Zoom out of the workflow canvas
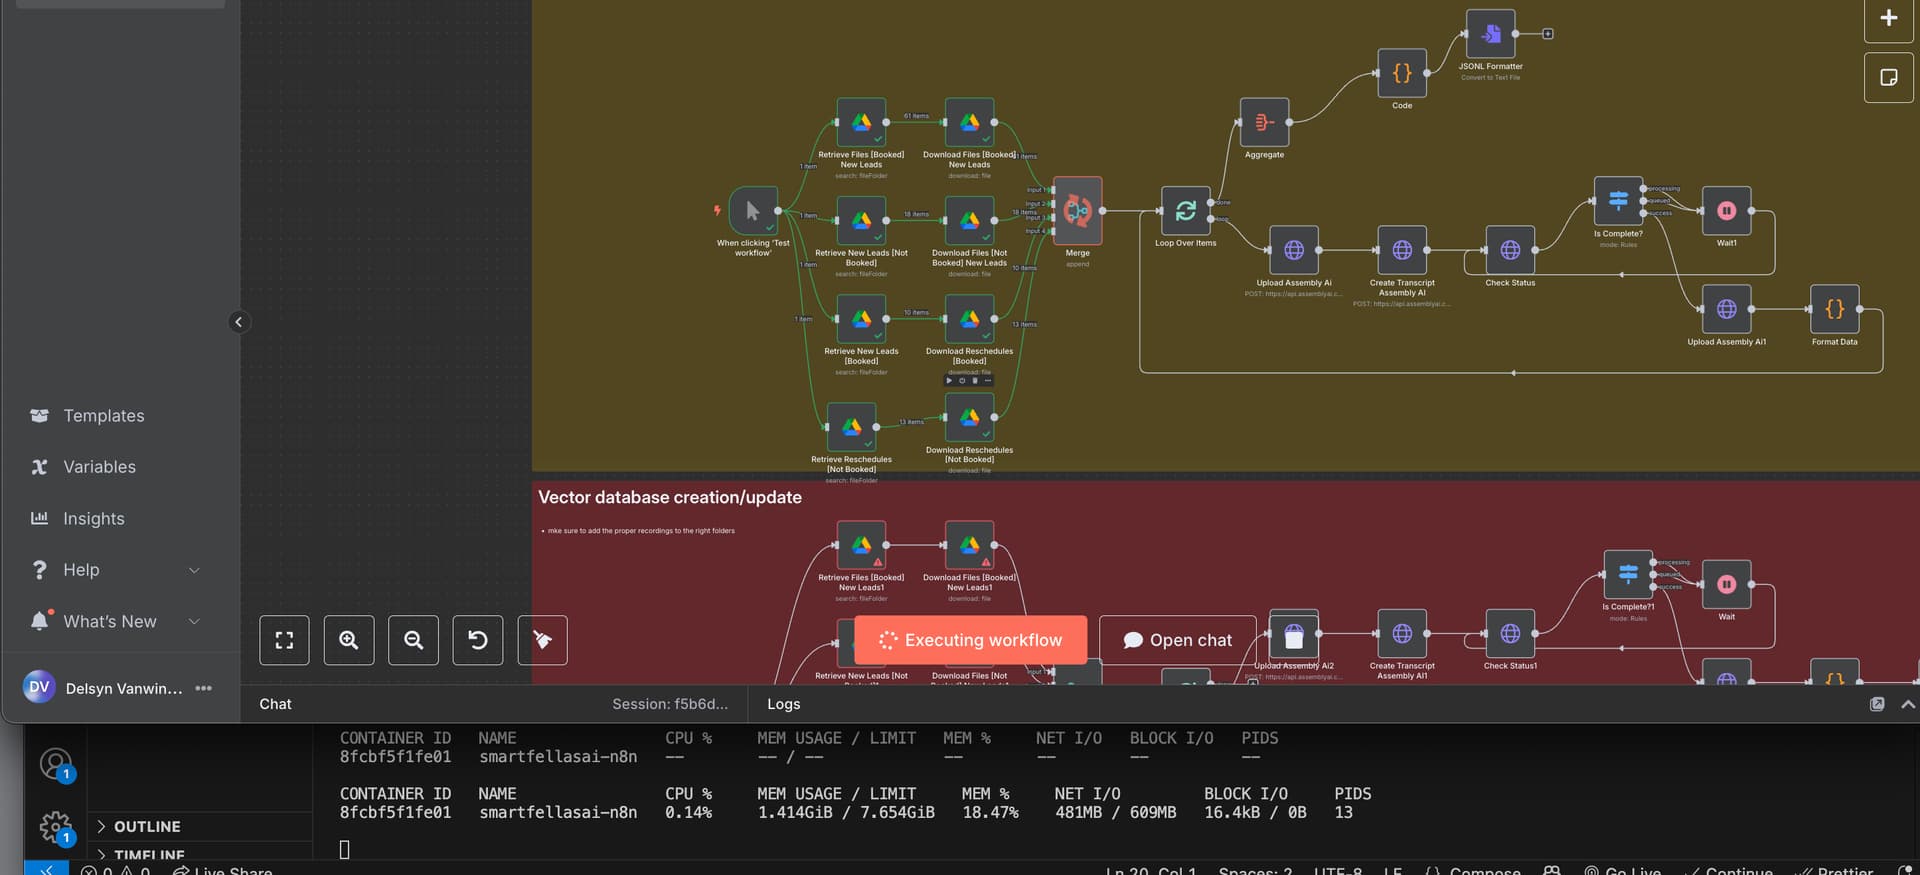The width and height of the screenshot is (1920, 875). pyautogui.click(x=413, y=641)
